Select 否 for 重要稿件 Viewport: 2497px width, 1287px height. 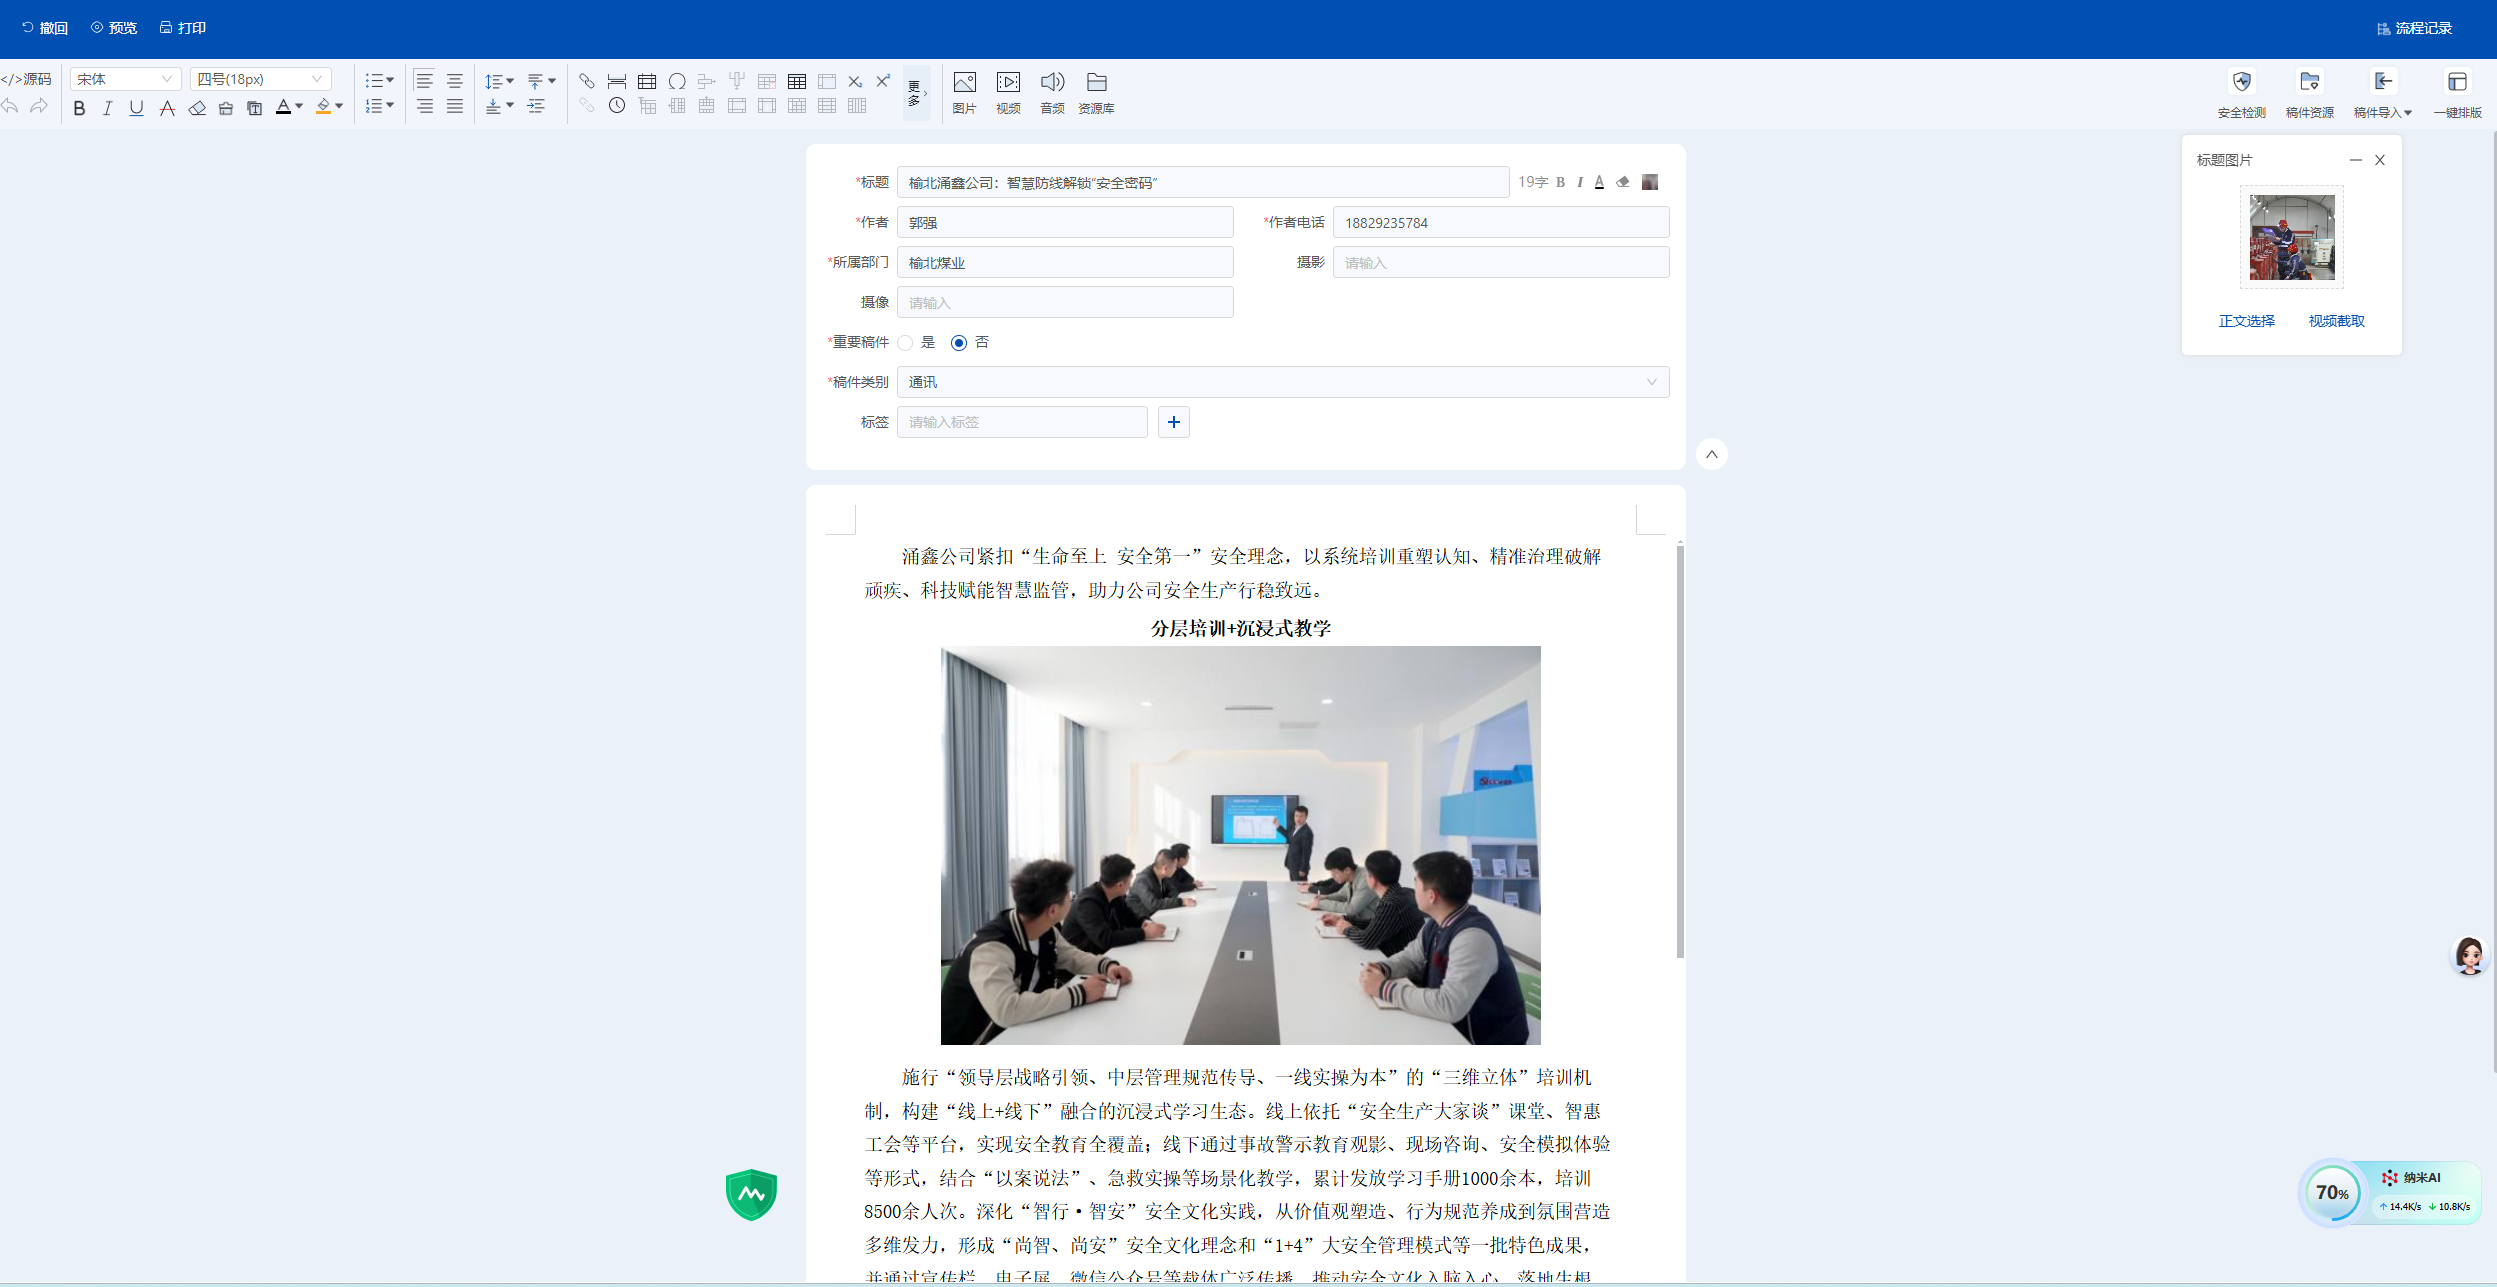pyautogui.click(x=959, y=343)
